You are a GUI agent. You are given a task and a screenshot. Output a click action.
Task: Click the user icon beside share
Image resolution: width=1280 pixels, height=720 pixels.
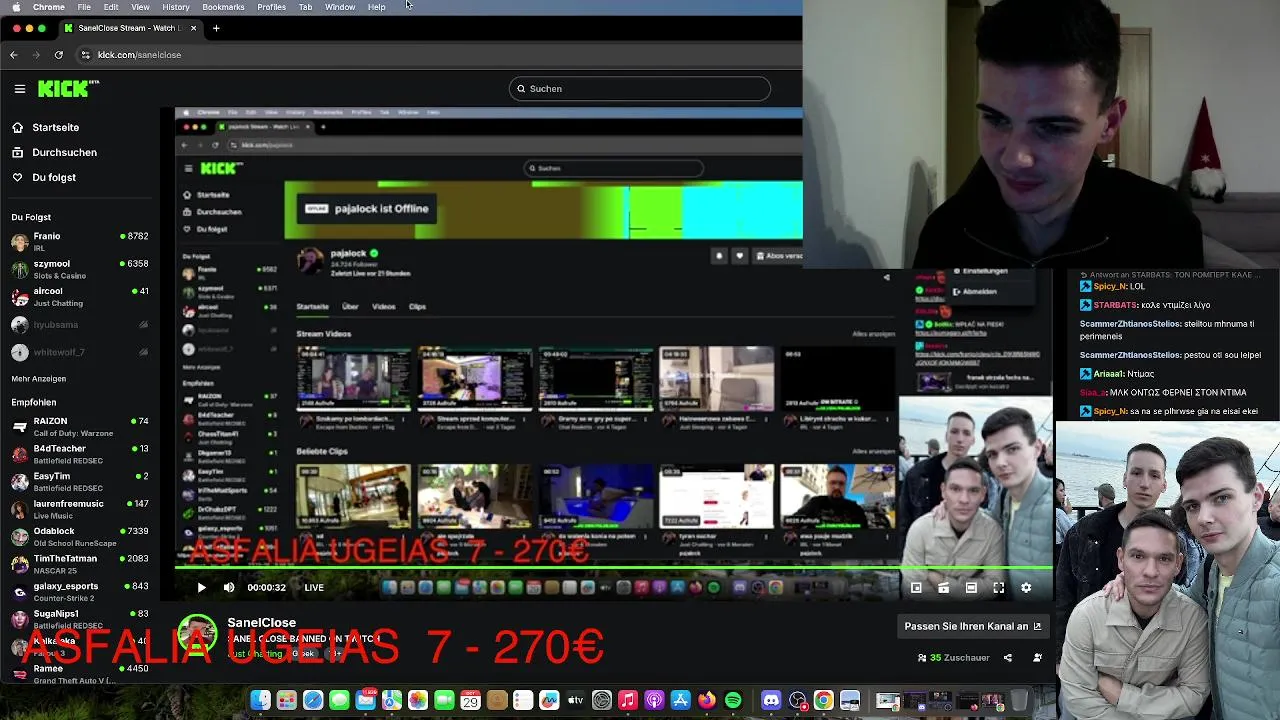coord(1037,658)
